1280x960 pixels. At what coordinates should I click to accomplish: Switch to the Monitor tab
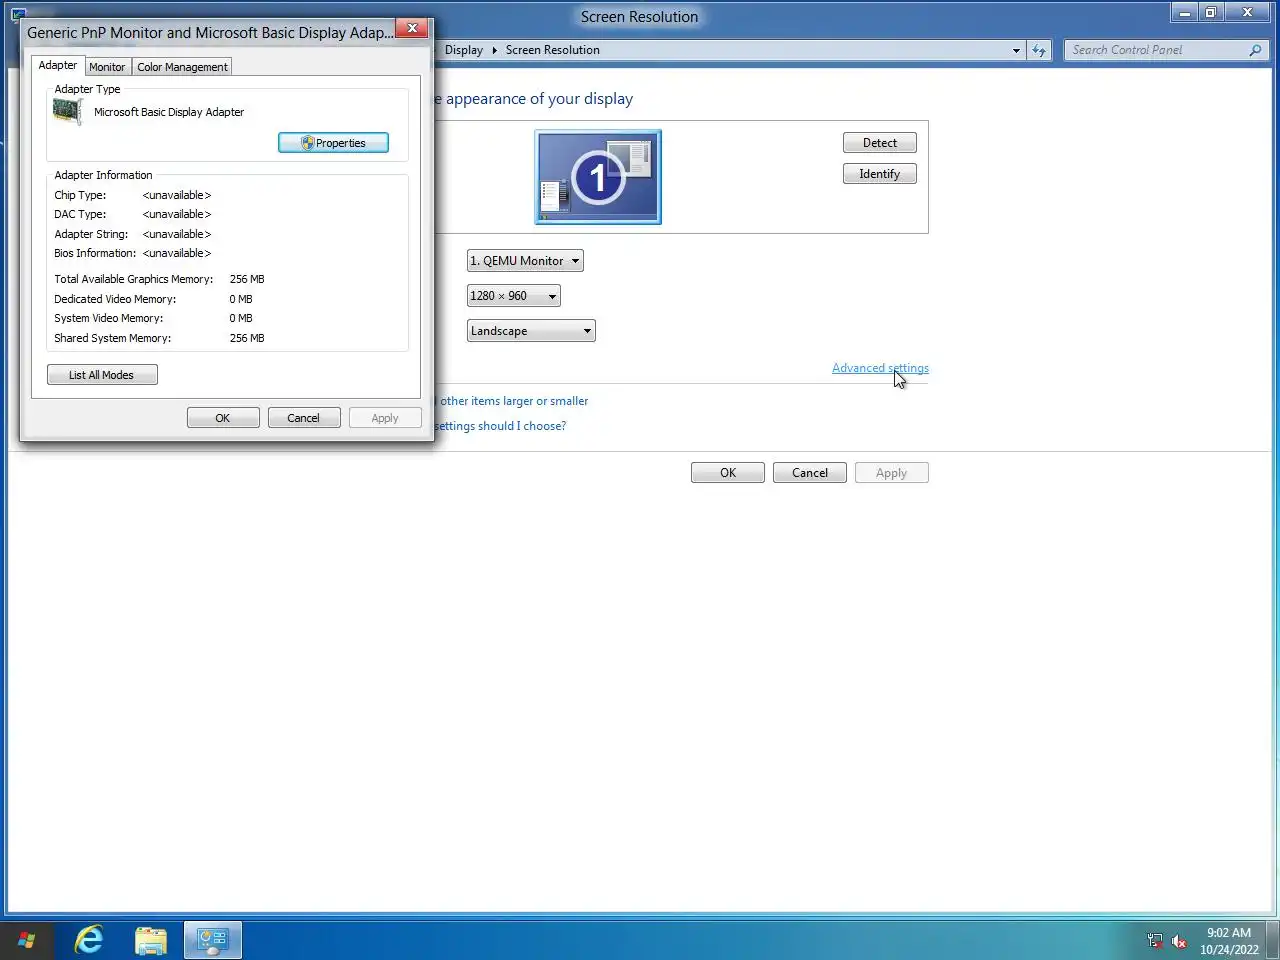pyautogui.click(x=107, y=67)
